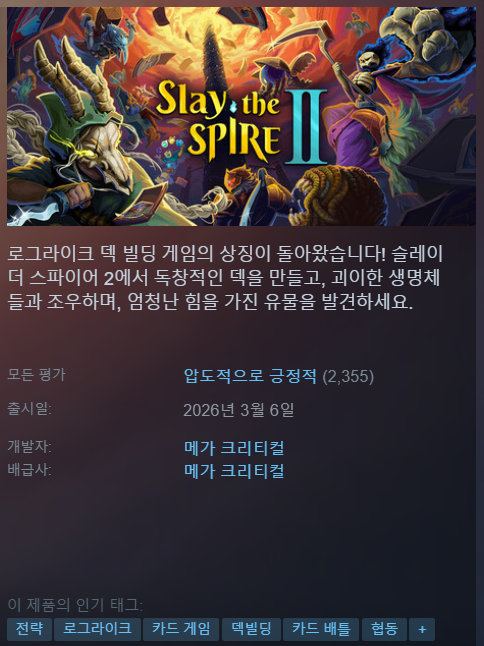This screenshot has width=484, height=646.
Task: Click the 카드 배틀 tag
Action: pyautogui.click(x=321, y=629)
